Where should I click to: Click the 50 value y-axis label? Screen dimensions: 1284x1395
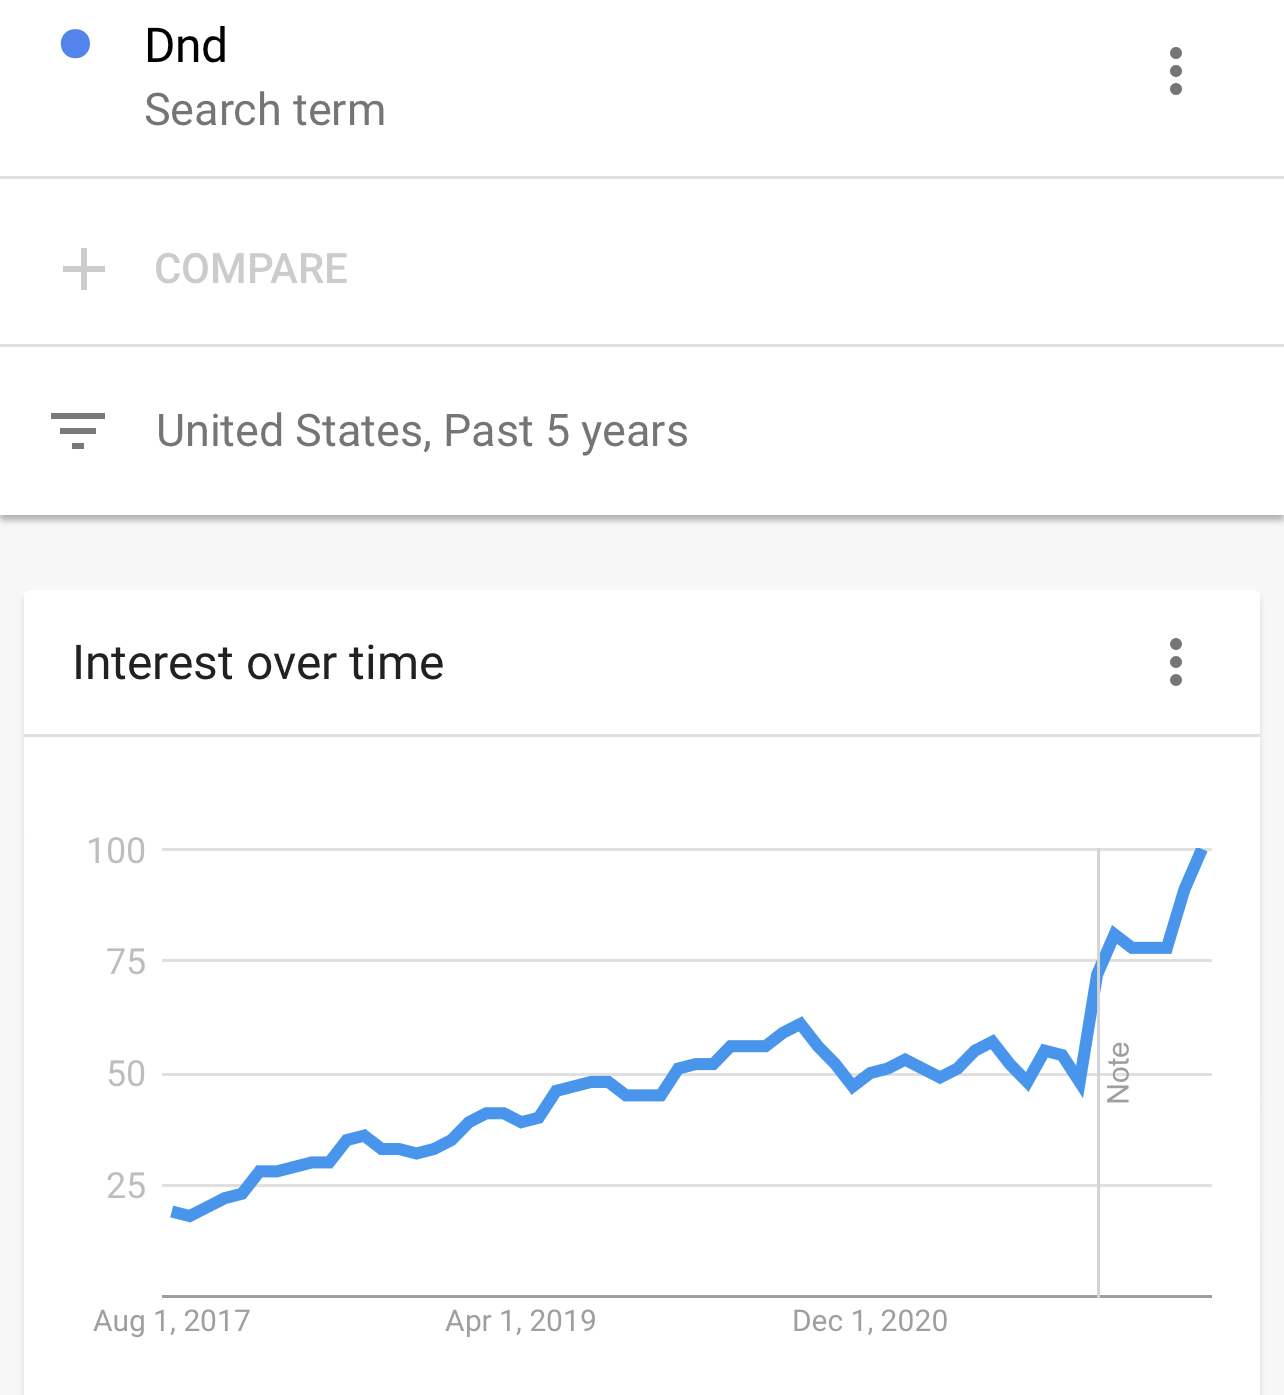pos(126,1074)
